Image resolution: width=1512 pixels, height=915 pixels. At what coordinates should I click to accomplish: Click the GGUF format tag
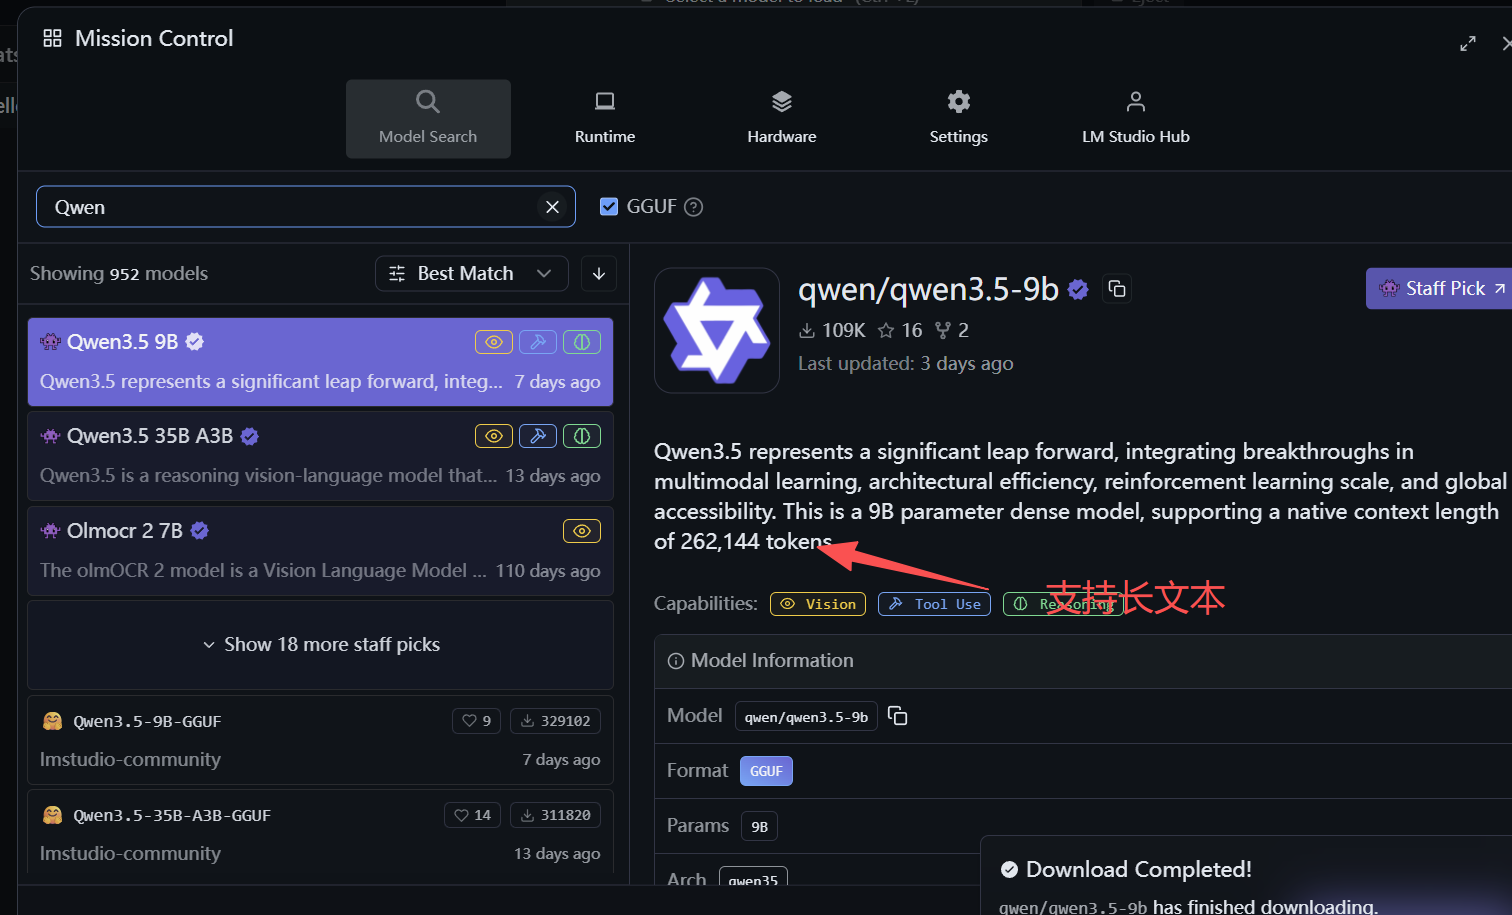[766, 771]
